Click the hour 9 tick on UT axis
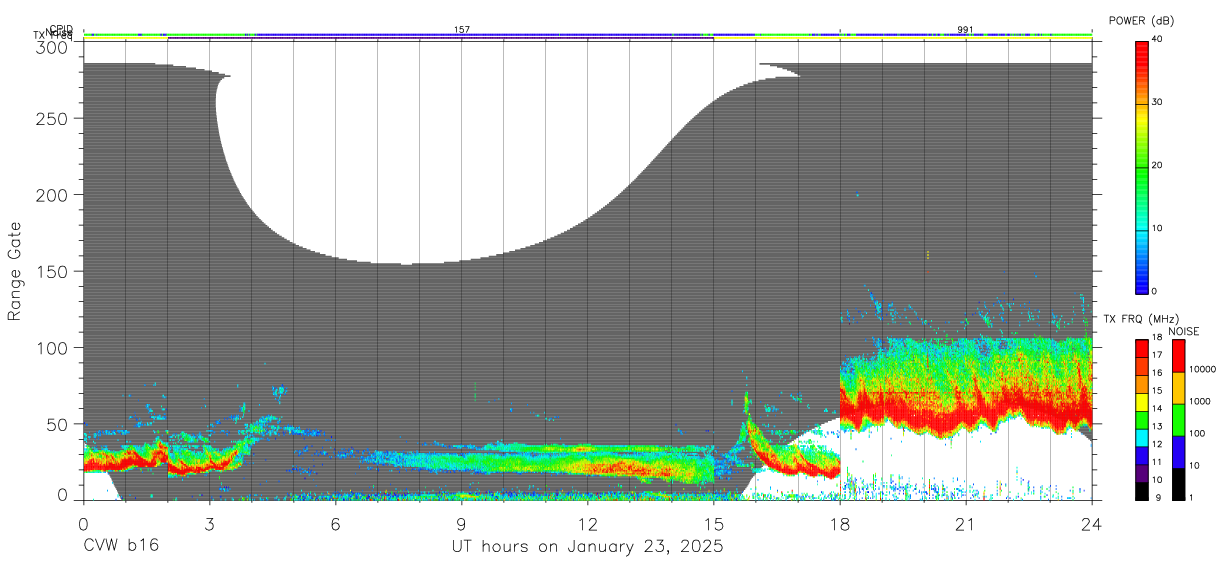Viewport: 1228px width, 567px height. click(x=461, y=523)
